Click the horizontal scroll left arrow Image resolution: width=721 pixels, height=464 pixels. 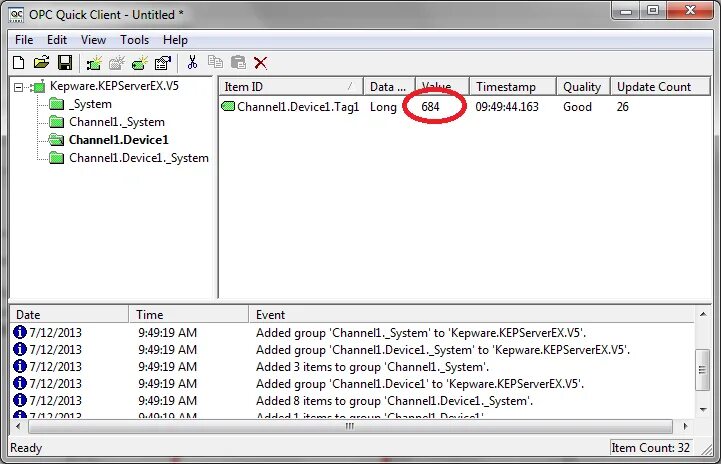pyautogui.click(x=18, y=426)
